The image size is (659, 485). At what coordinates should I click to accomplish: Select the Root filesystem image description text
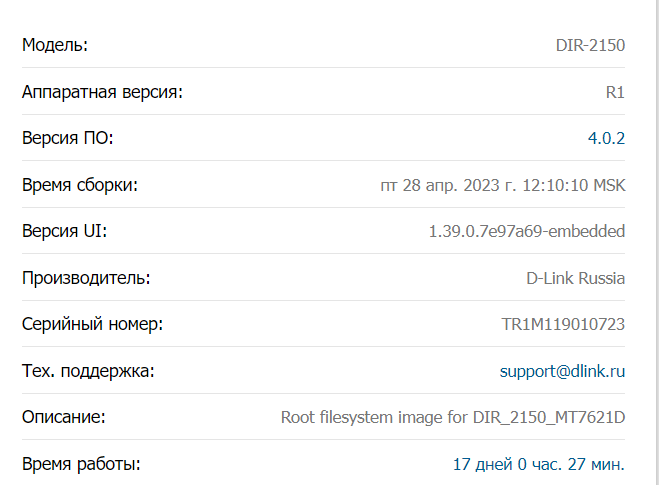pyautogui.click(x=453, y=417)
